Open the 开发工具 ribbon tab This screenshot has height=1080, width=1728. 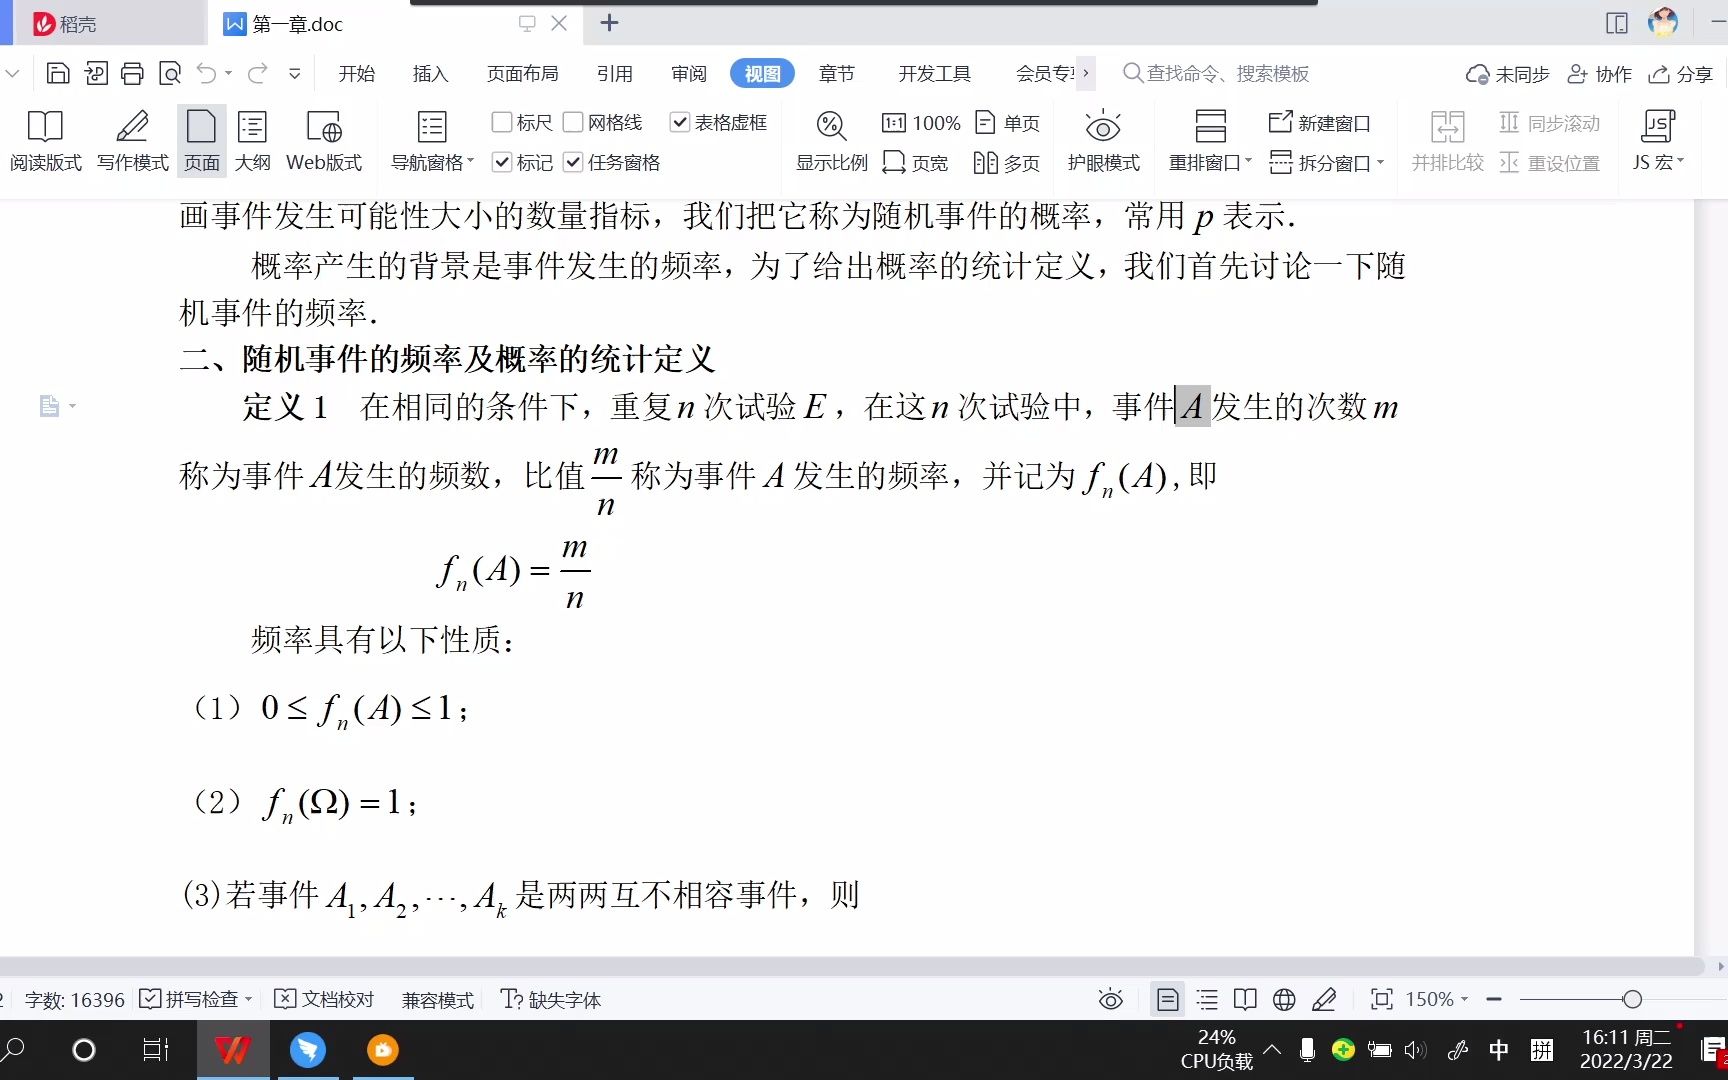coord(934,73)
